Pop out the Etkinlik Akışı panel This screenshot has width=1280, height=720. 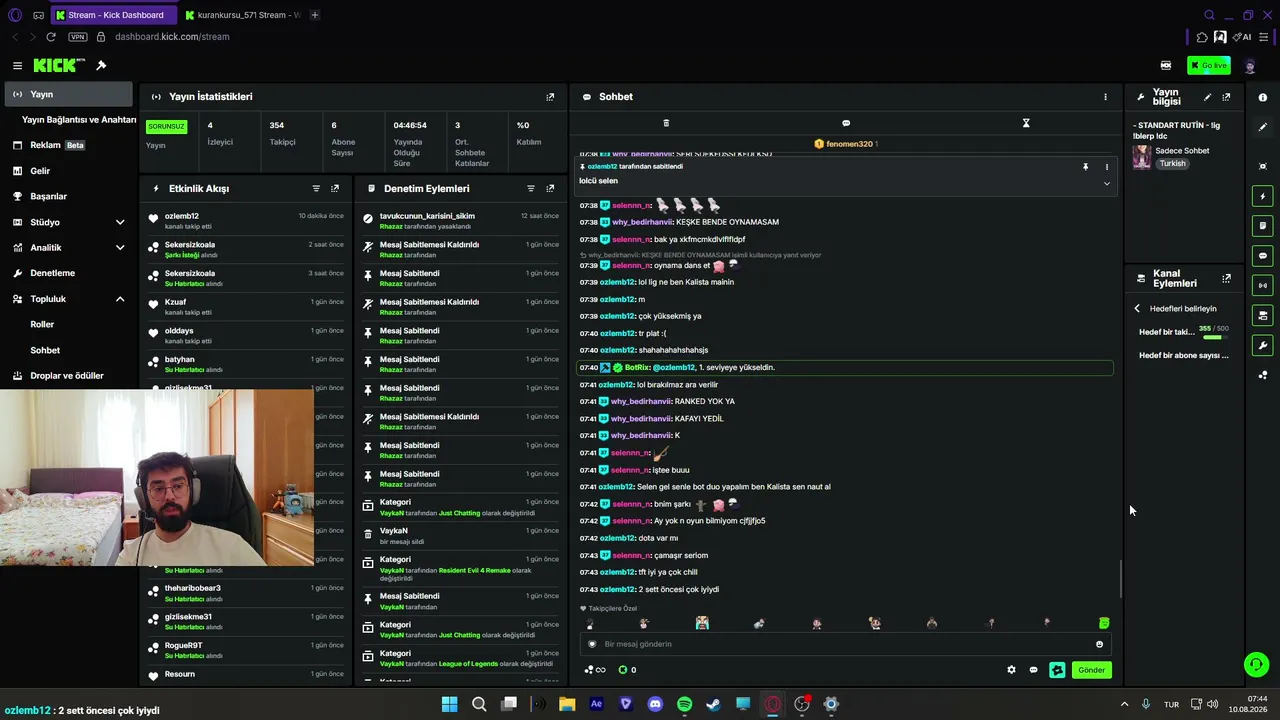(x=335, y=188)
